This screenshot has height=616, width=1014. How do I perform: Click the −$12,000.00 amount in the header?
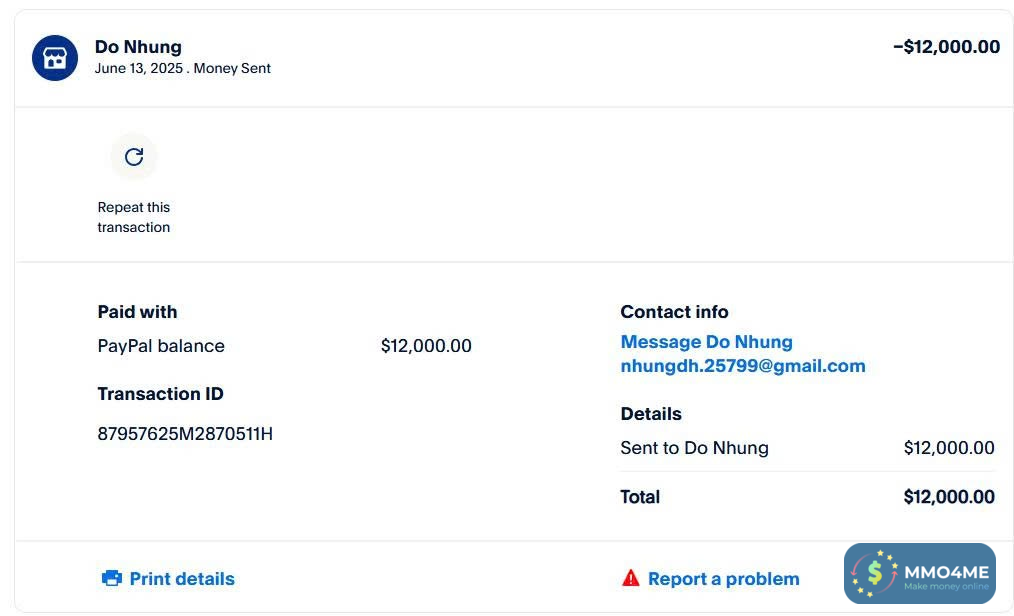coord(945,46)
